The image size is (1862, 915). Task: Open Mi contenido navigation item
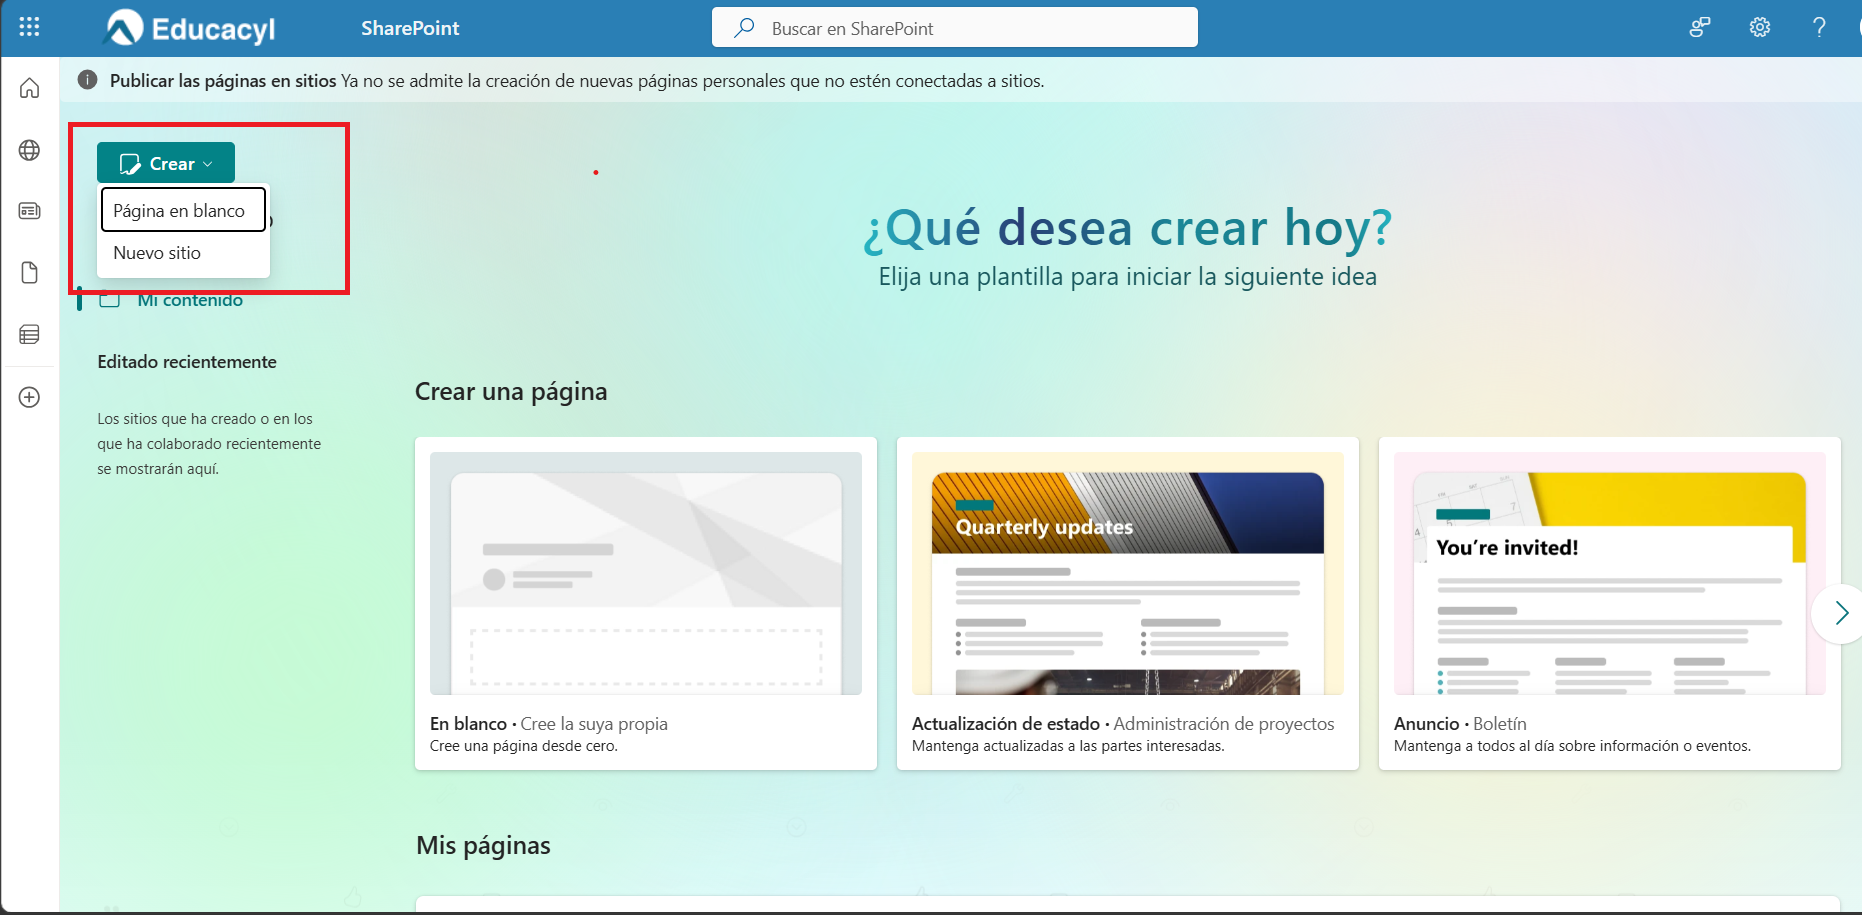[x=190, y=300]
